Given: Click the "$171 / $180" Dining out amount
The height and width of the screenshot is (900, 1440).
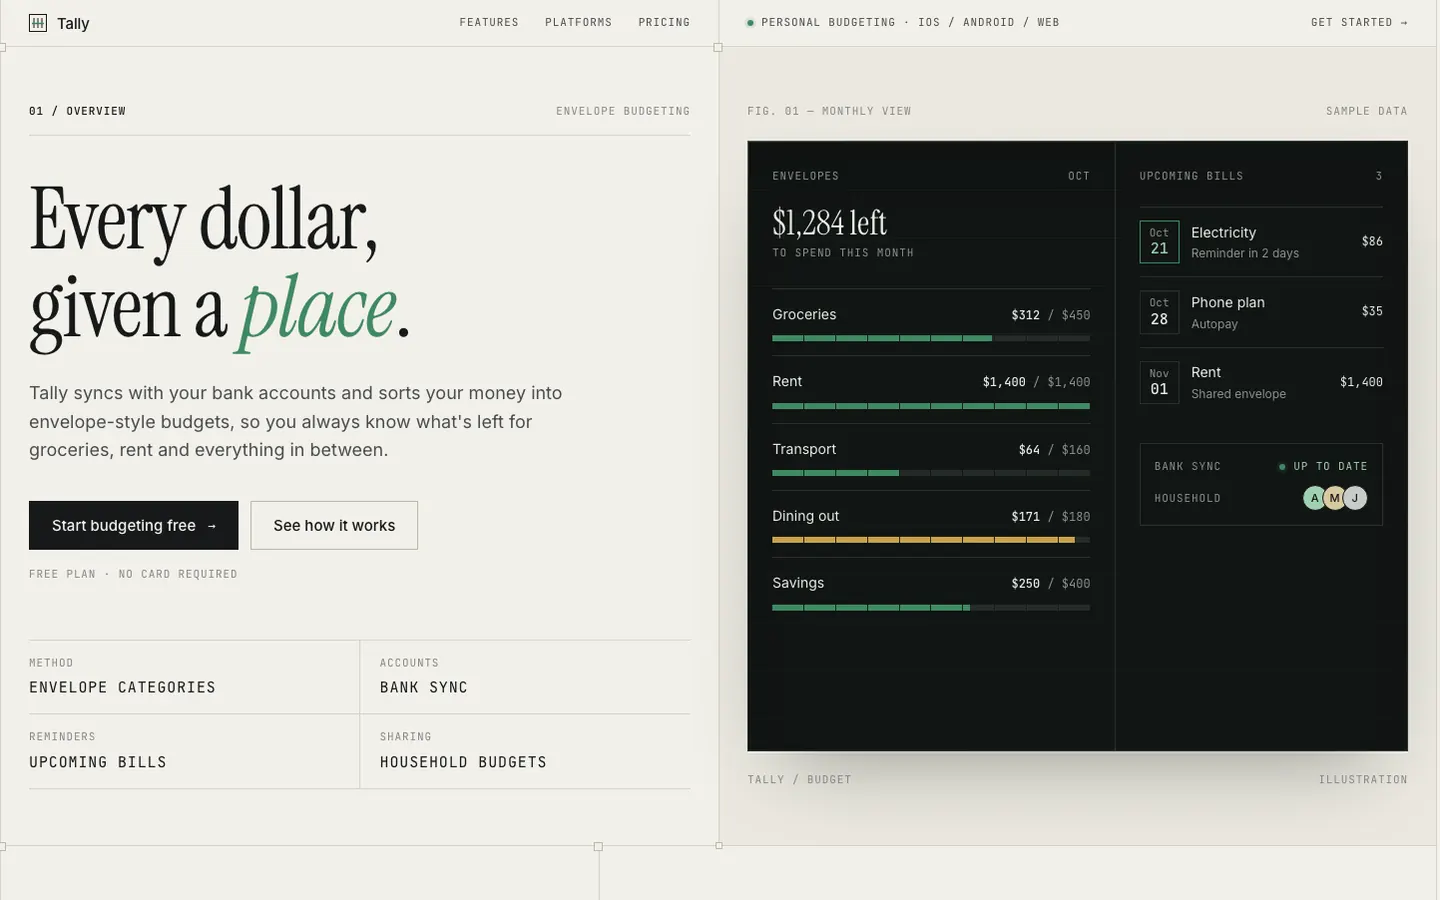Looking at the screenshot, I should (1050, 517).
